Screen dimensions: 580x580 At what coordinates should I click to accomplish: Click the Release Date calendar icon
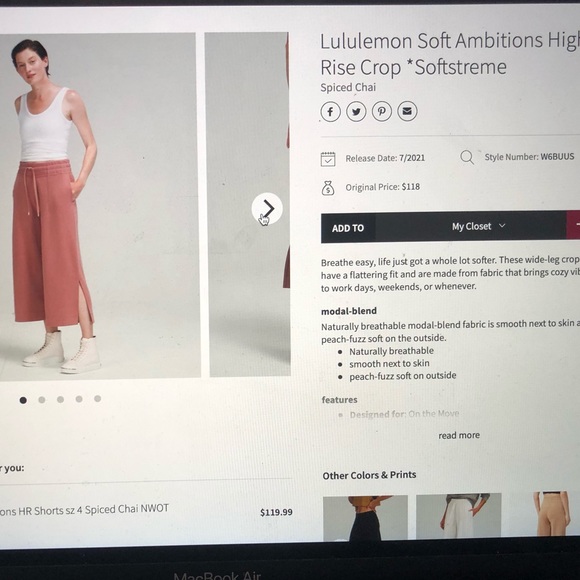click(x=328, y=159)
